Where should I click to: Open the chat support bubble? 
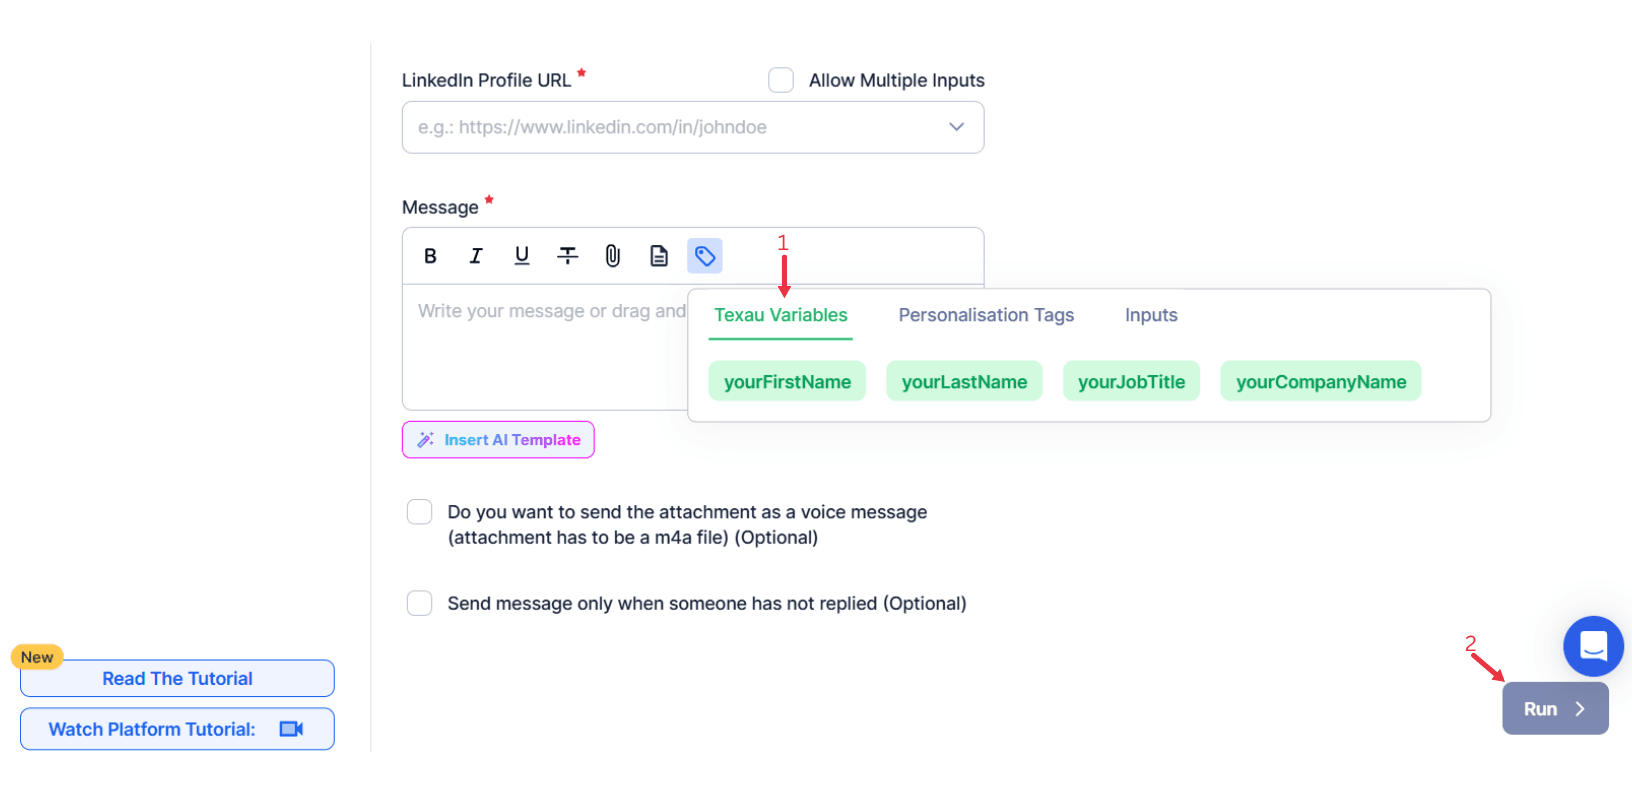[x=1593, y=646]
